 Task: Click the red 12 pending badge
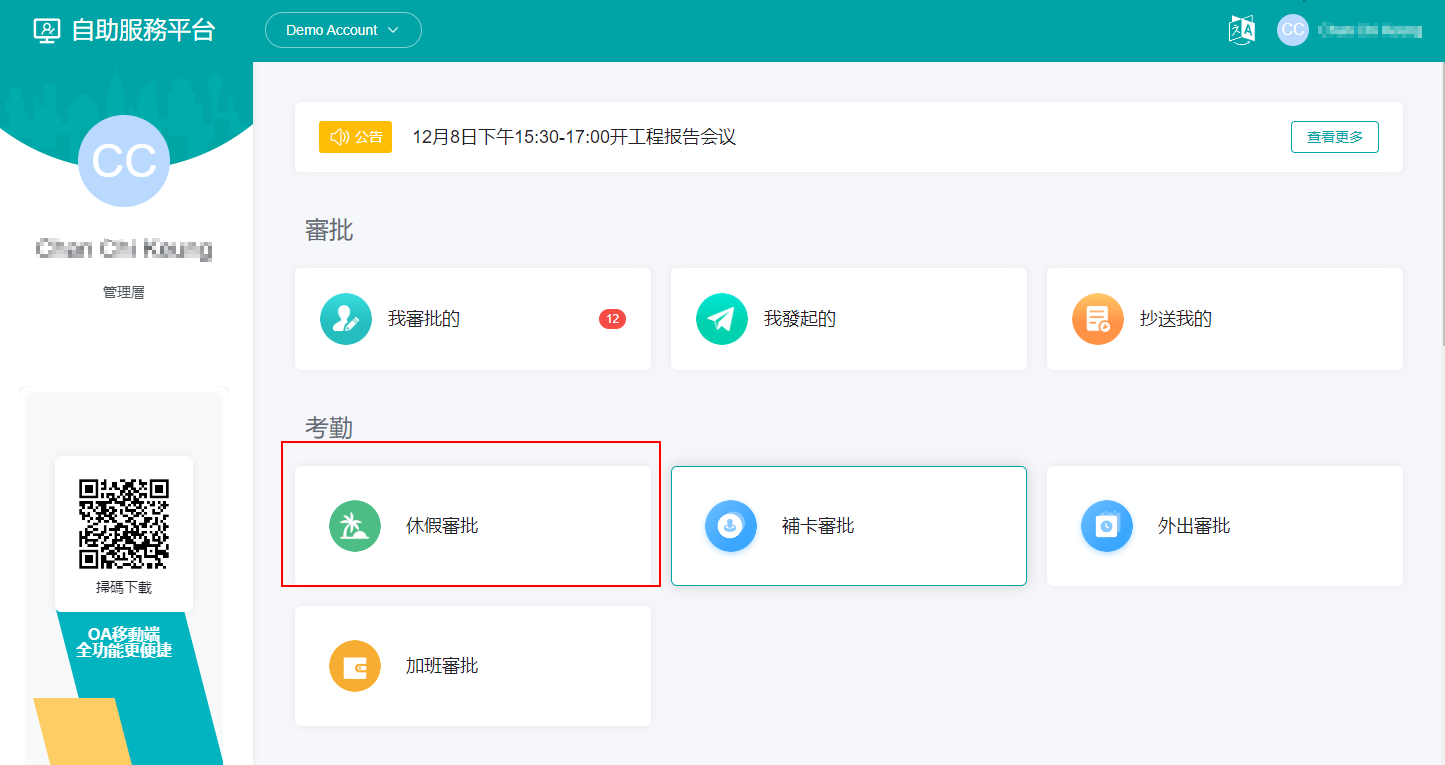coord(612,319)
